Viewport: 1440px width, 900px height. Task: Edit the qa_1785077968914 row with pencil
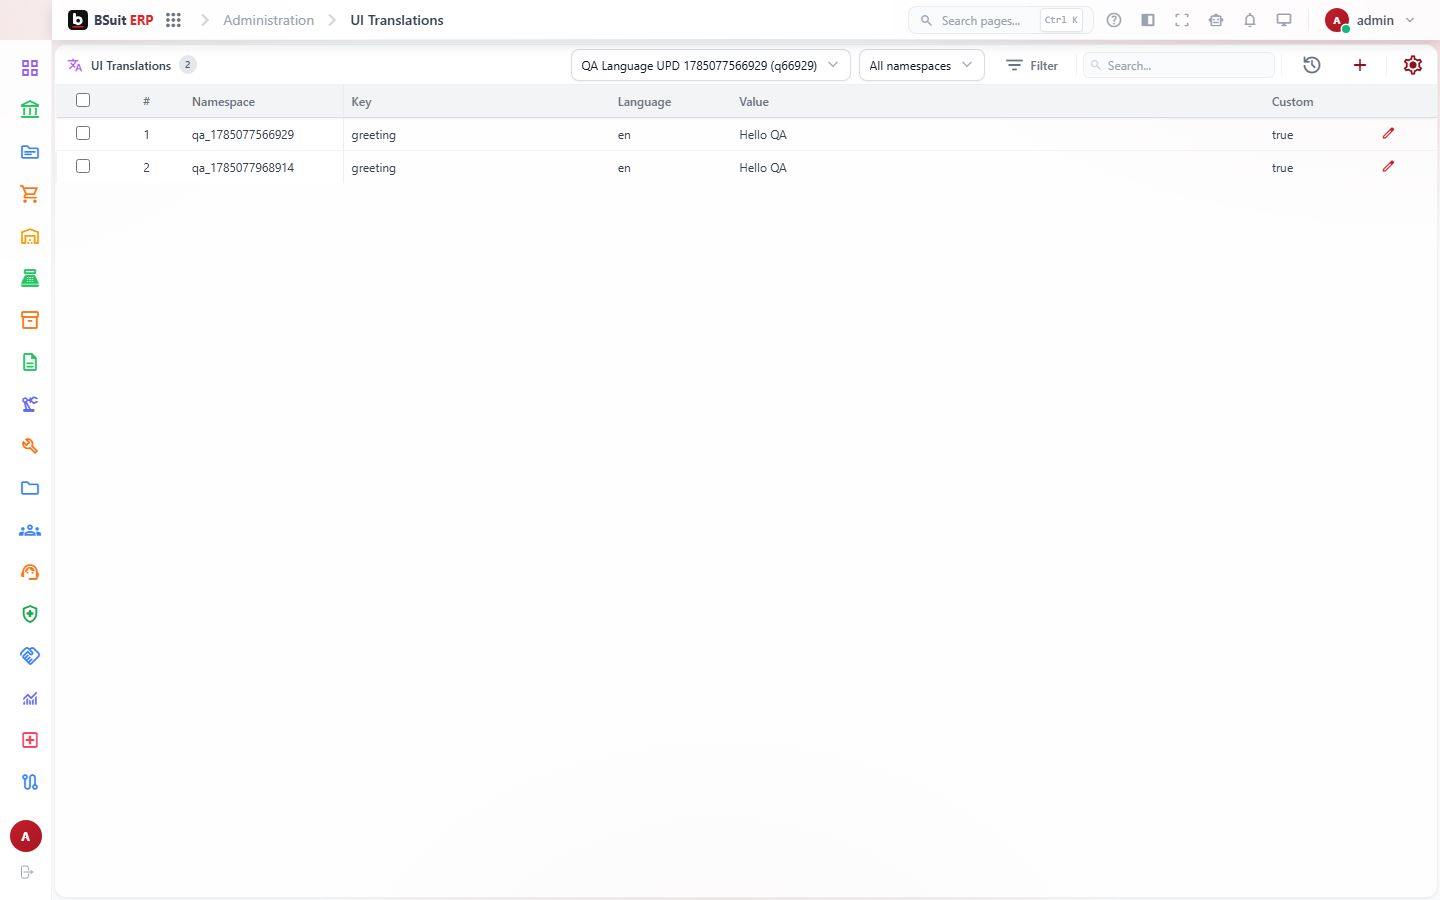point(1388,167)
